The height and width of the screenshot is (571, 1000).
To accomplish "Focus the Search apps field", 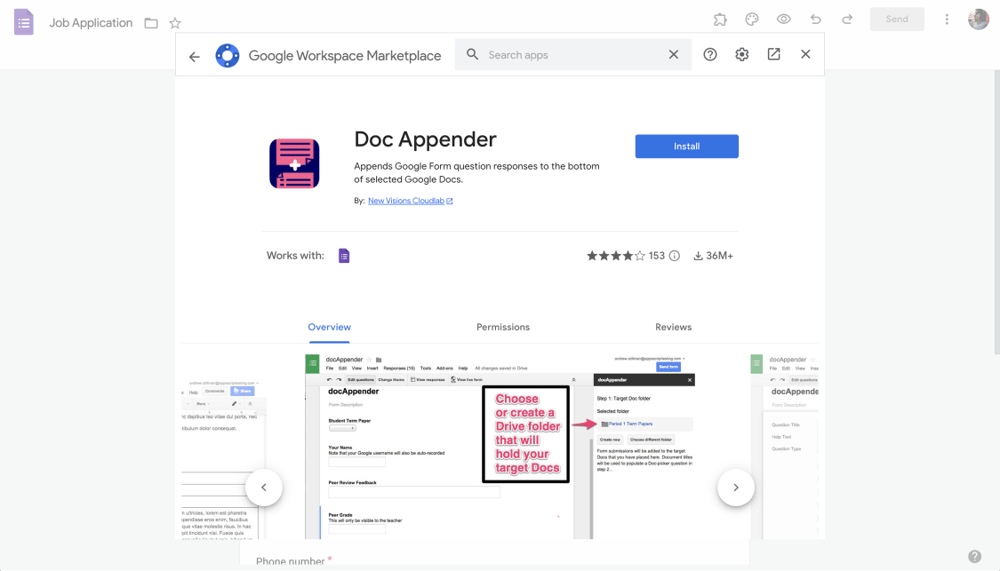I will pyautogui.click(x=574, y=55).
